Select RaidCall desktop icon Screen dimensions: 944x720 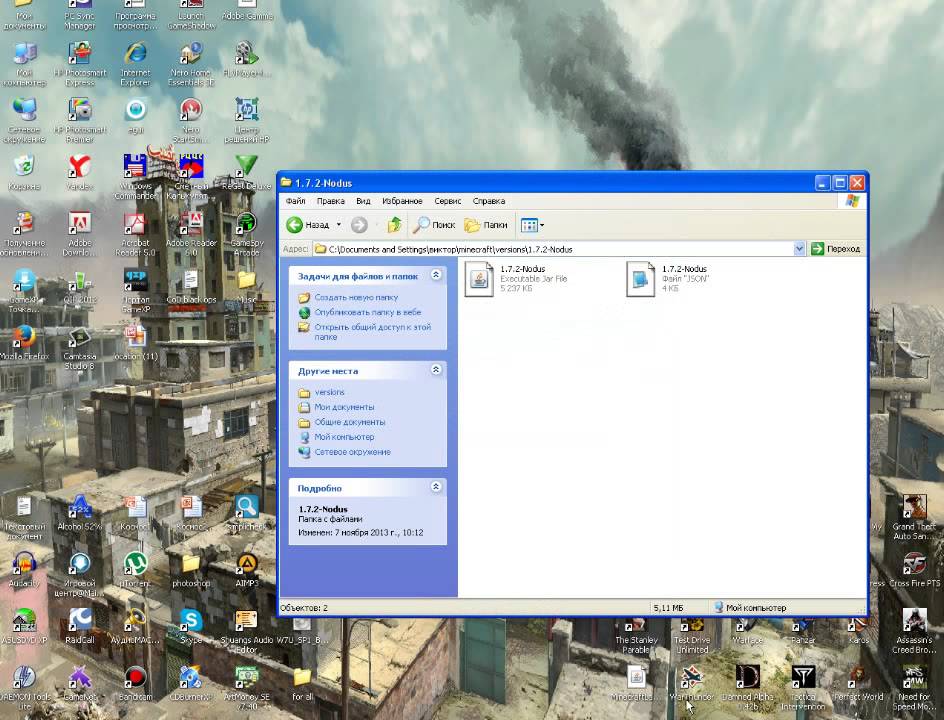(79, 626)
